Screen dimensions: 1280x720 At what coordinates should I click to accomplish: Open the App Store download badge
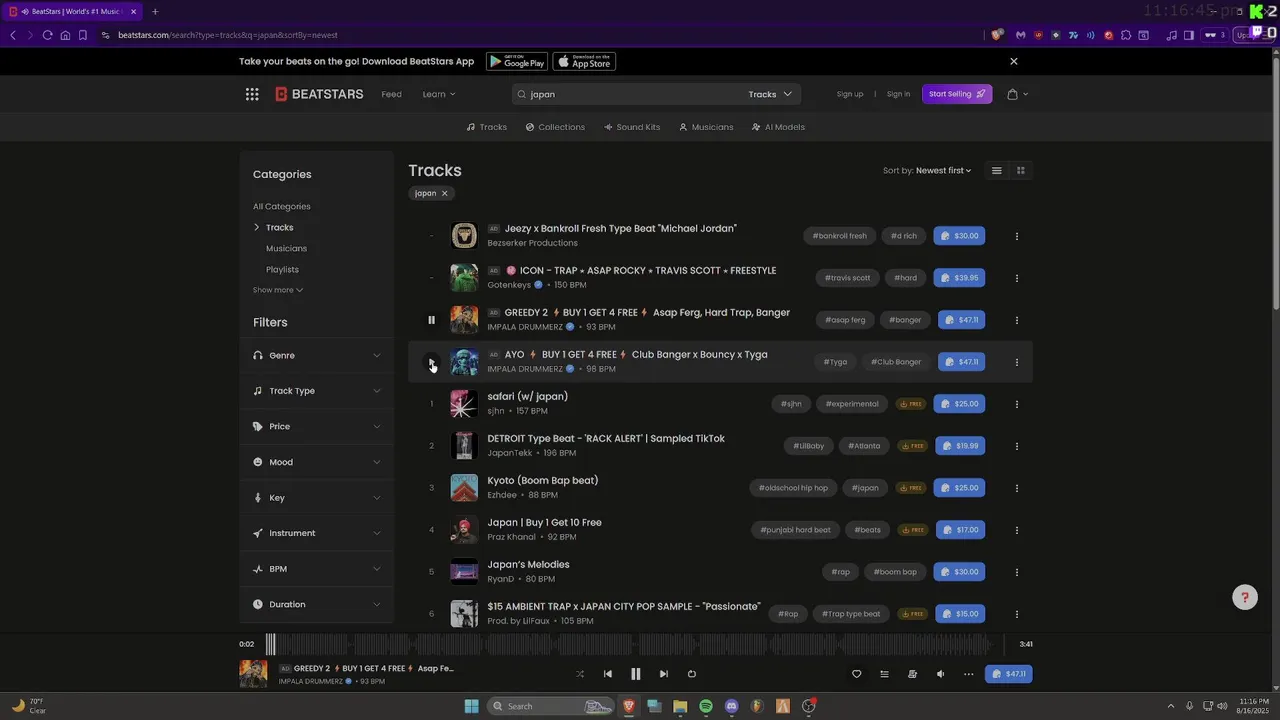(584, 61)
